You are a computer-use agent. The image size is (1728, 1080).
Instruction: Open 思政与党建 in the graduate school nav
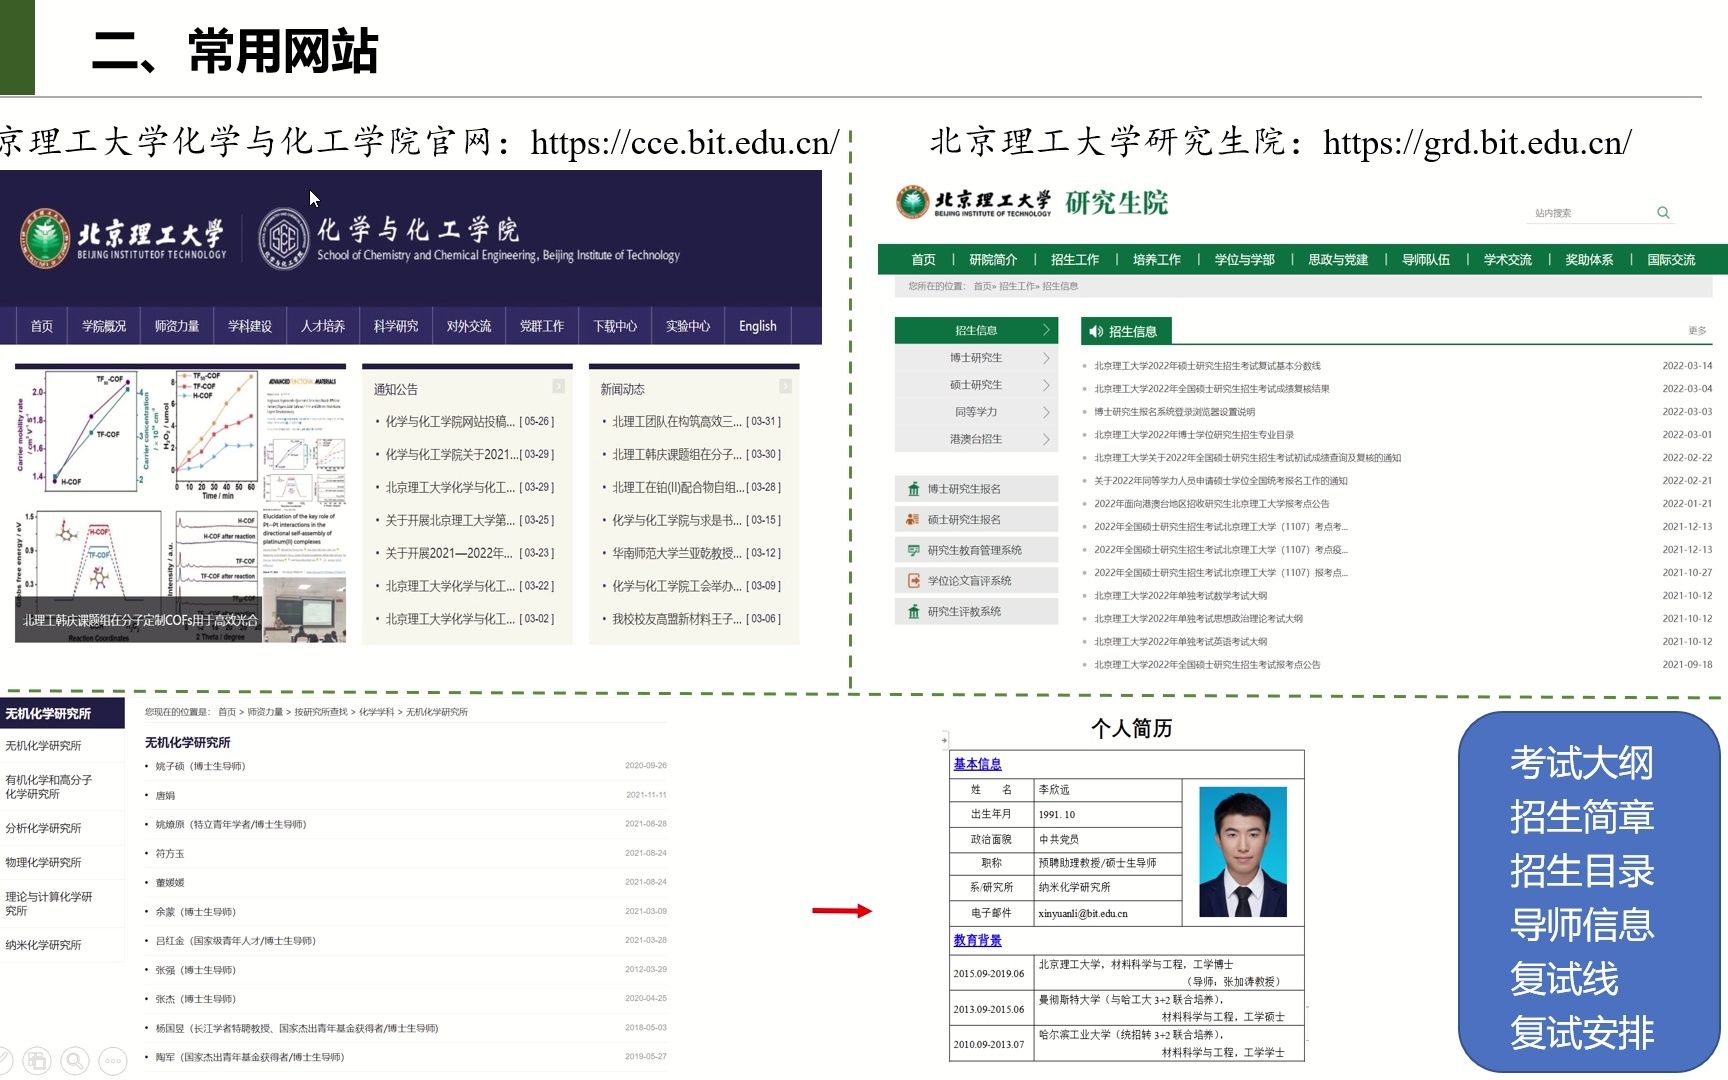pos(1338,259)
